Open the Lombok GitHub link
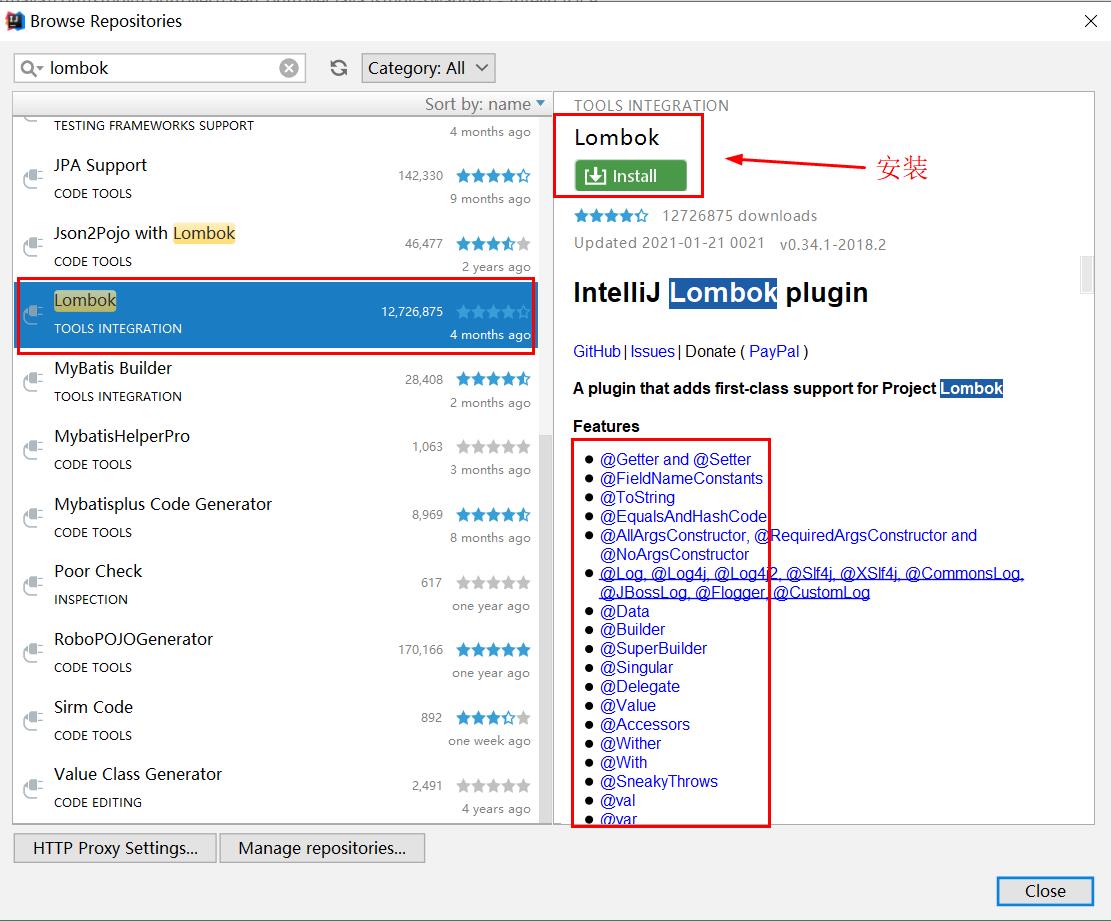The height and width of the screenshot is (921, 1111). tap(597, 351)
